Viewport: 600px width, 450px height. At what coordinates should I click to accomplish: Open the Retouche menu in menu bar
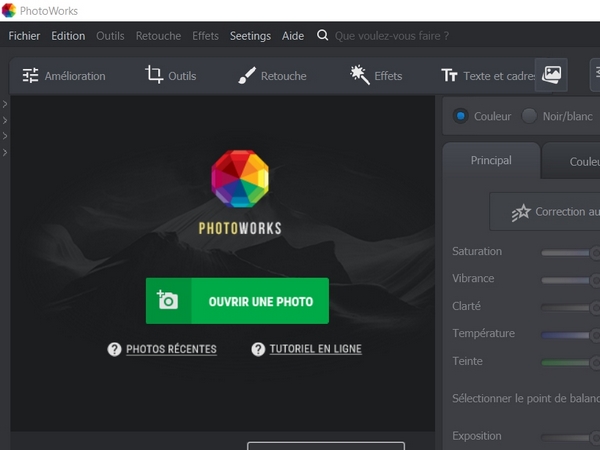(158, 36)
